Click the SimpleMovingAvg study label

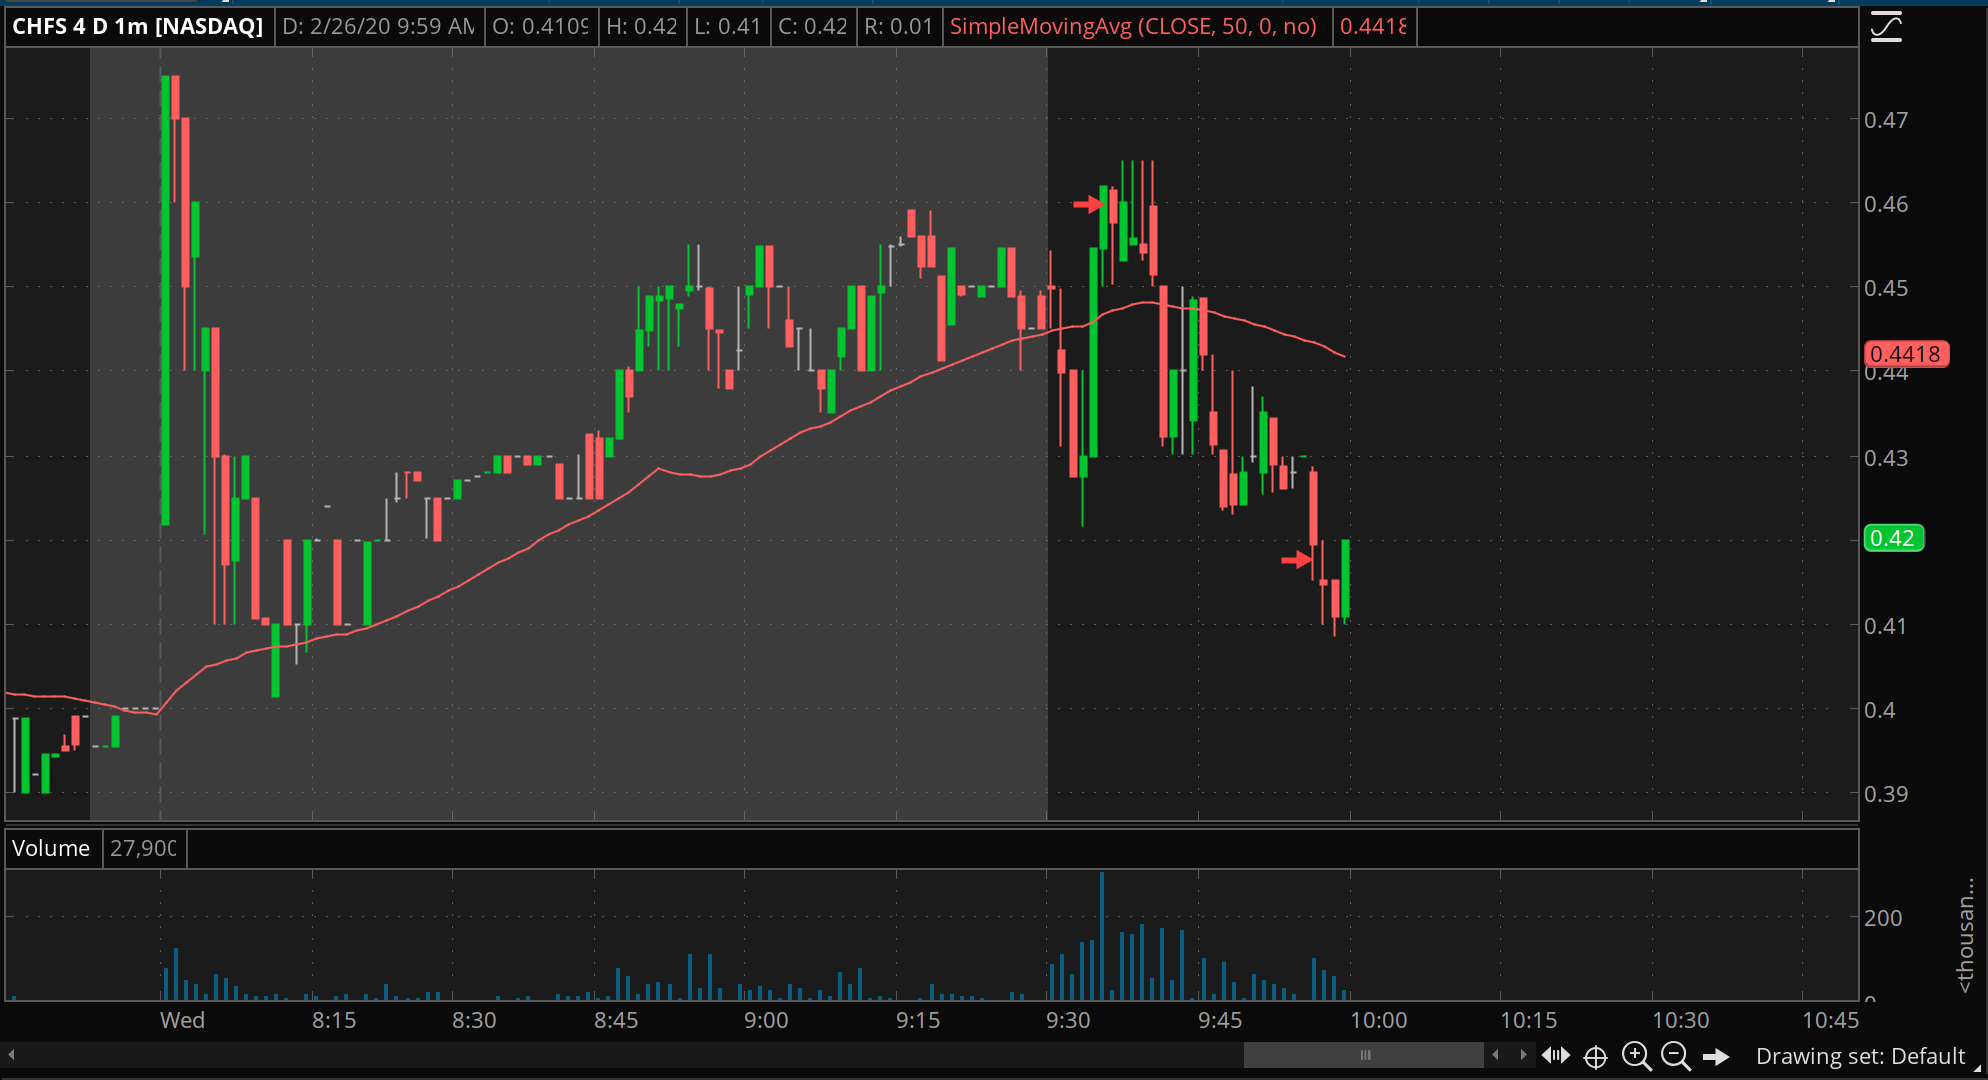click(x=1132, y=26)
